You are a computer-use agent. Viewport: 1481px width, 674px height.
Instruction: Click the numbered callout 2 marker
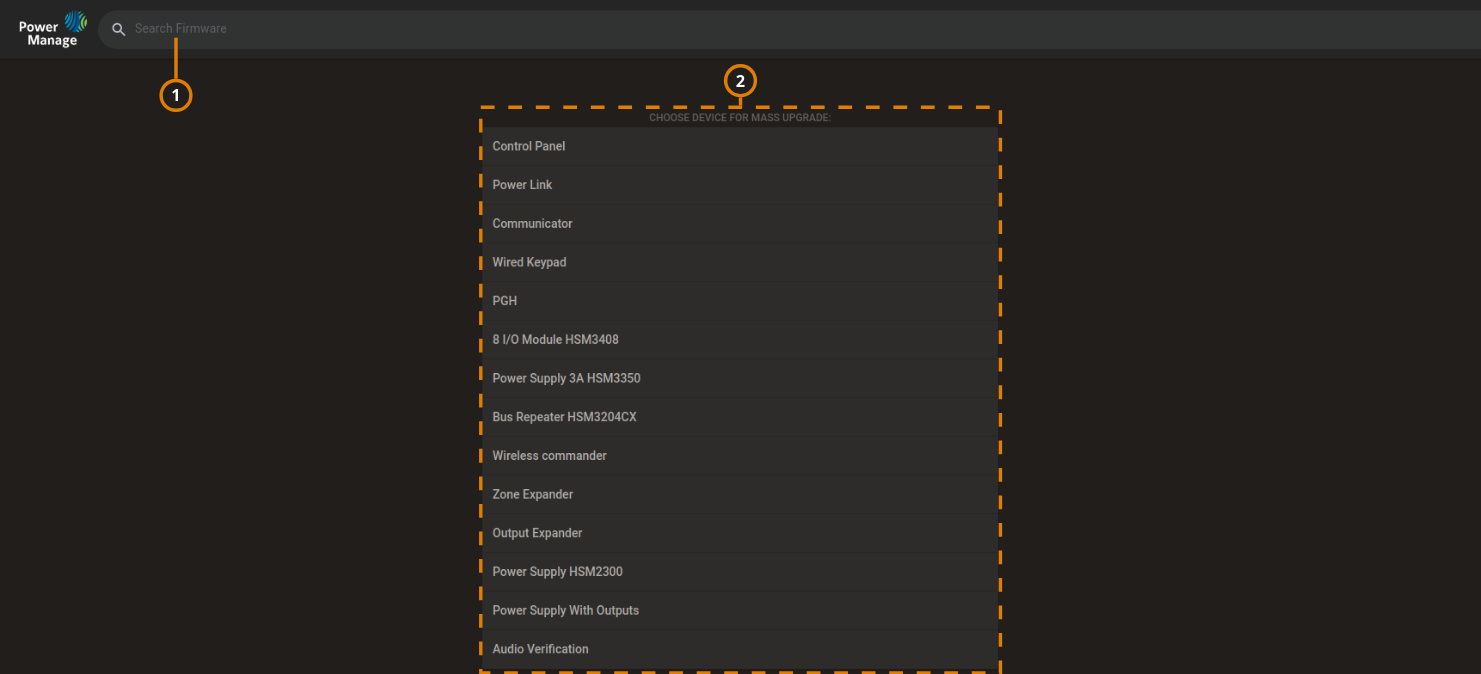pos(741,81)
